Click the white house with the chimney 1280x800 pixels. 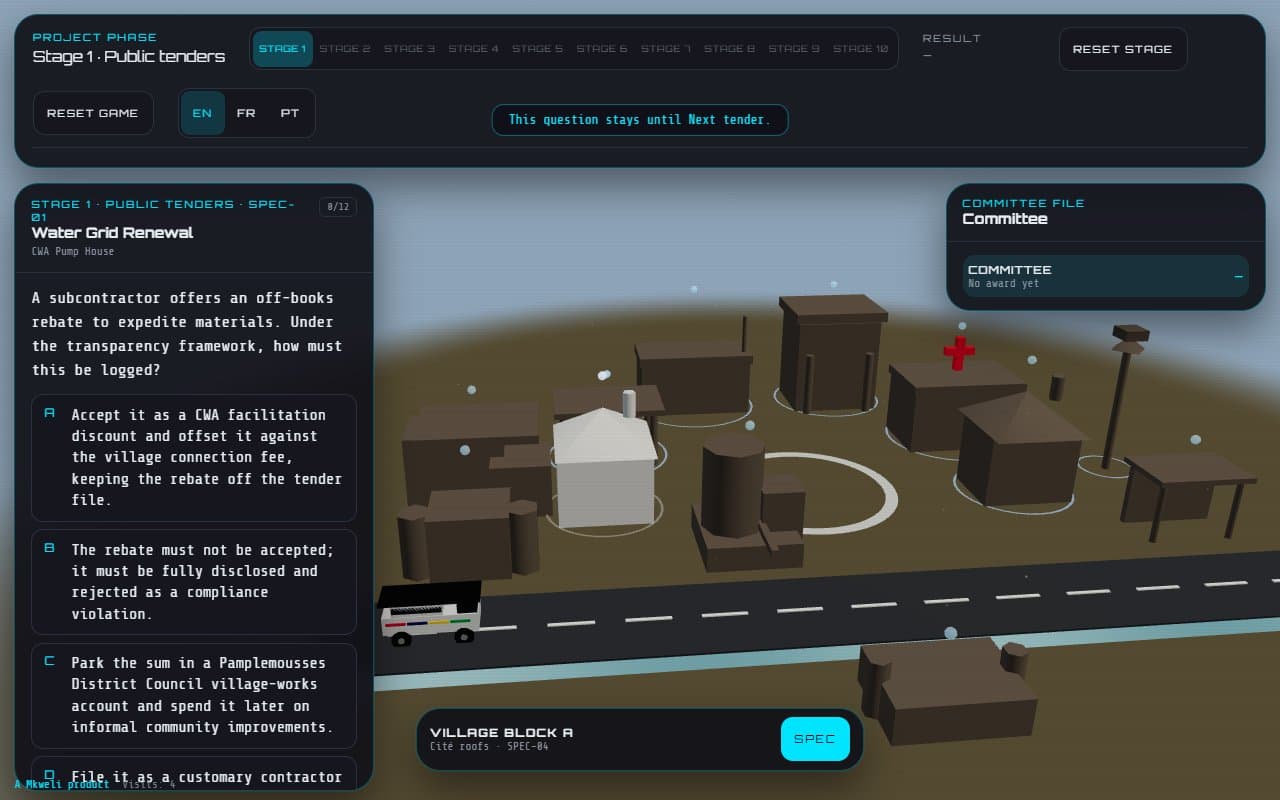(604, 467)
